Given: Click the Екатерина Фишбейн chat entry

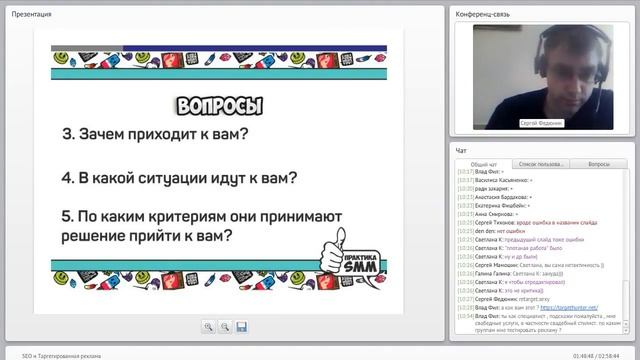Looking at the screenshot, I should tap(494, 206).
